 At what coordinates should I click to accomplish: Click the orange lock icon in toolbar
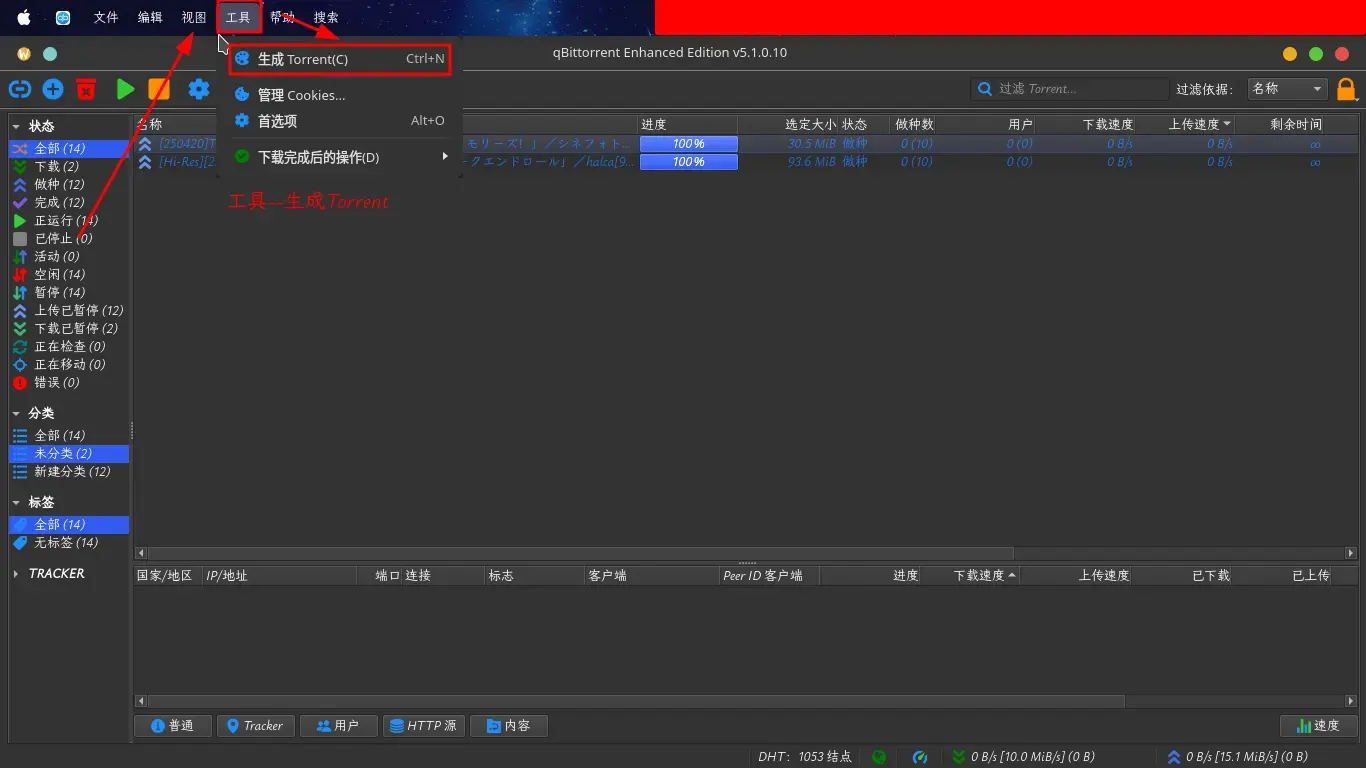click(1347, 89)
